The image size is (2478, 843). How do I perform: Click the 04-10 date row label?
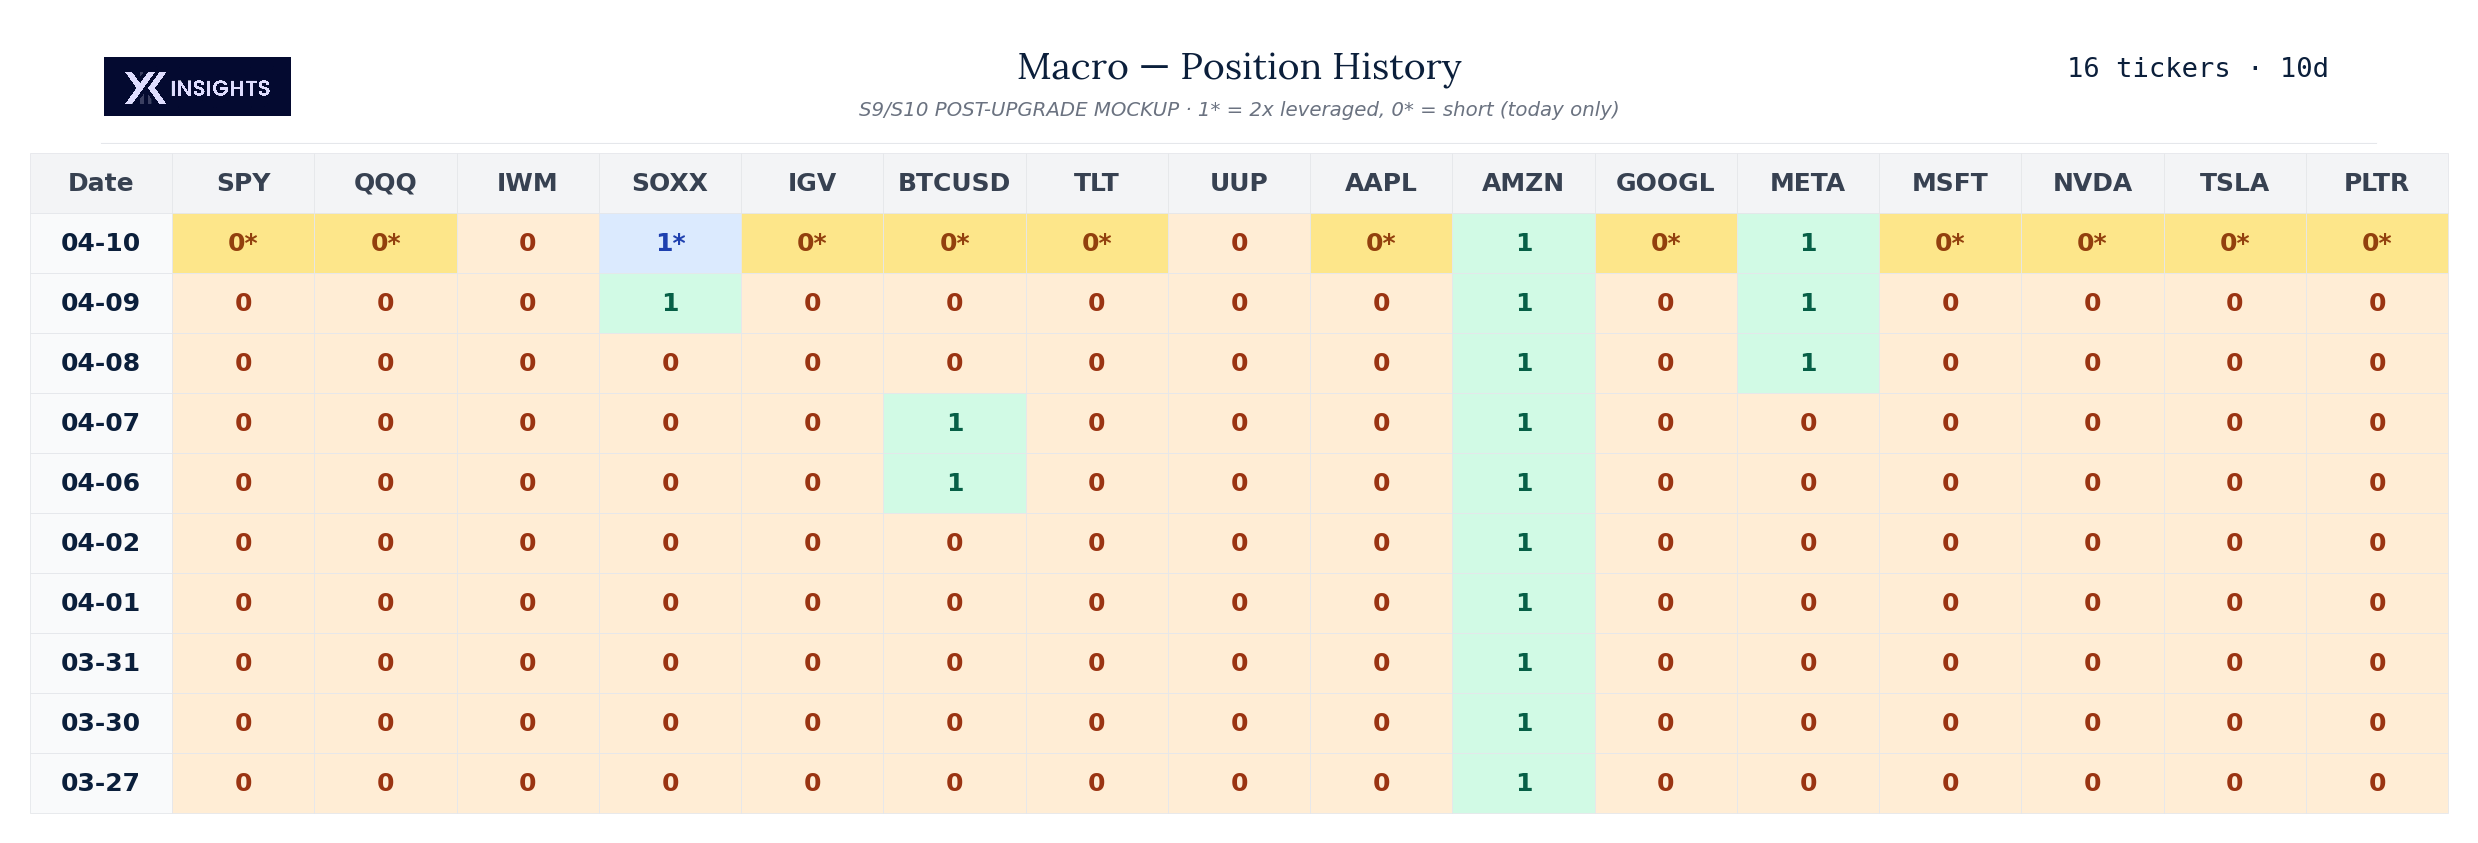click(x=101, y=243)
